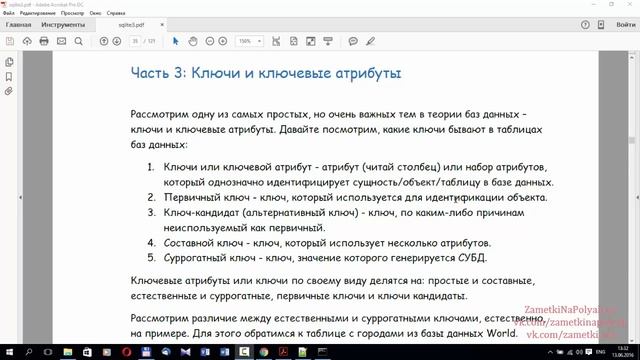The height and width of the screenshot is (360, 640).
Task: Open the Файл menu
Action: [9, 13]
